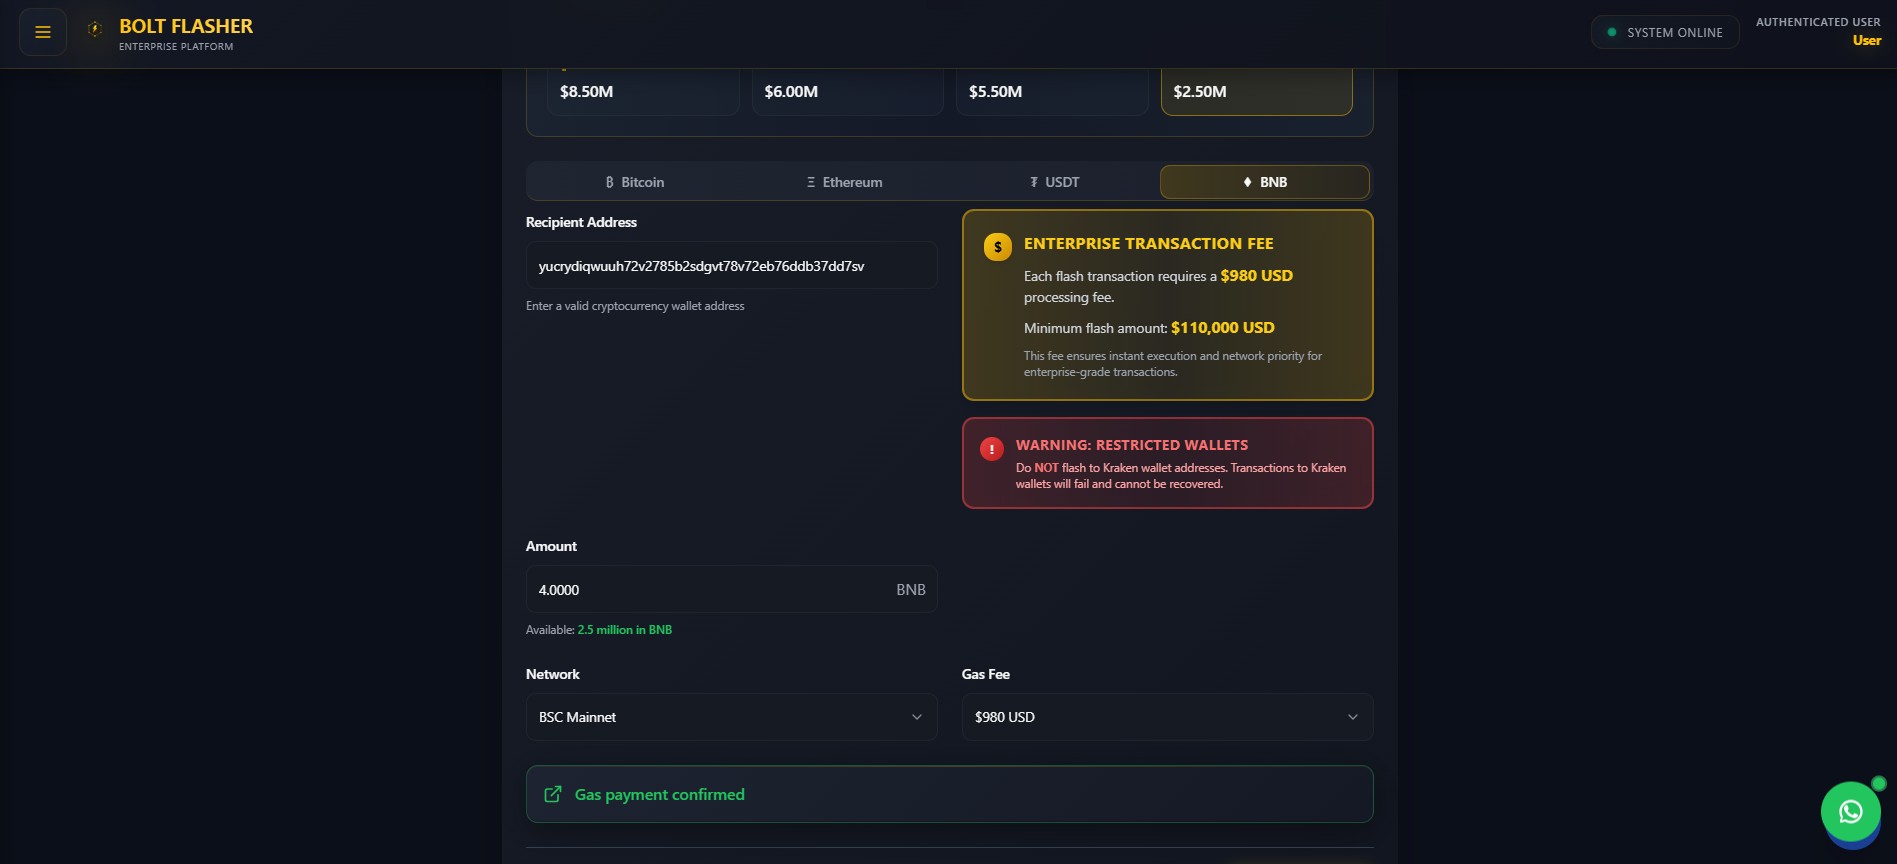Click the Authenticated User profile label
Image resolution: width=1897 pixels, height=864 pixels.
(1818, 31)
